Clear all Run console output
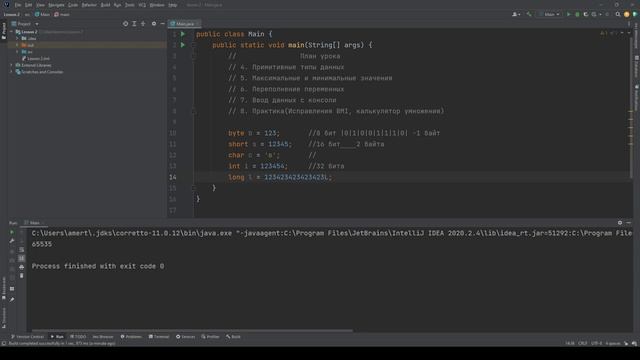This screenshot has width=640, height=360. point(22,276)
